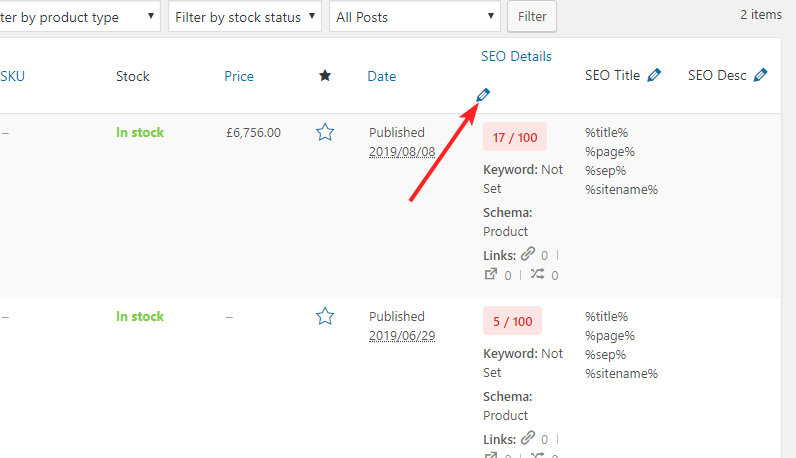Viewport: 796px width, 458px height.
Task: Sort products by Date column
Action: click(x=381, y=76)
